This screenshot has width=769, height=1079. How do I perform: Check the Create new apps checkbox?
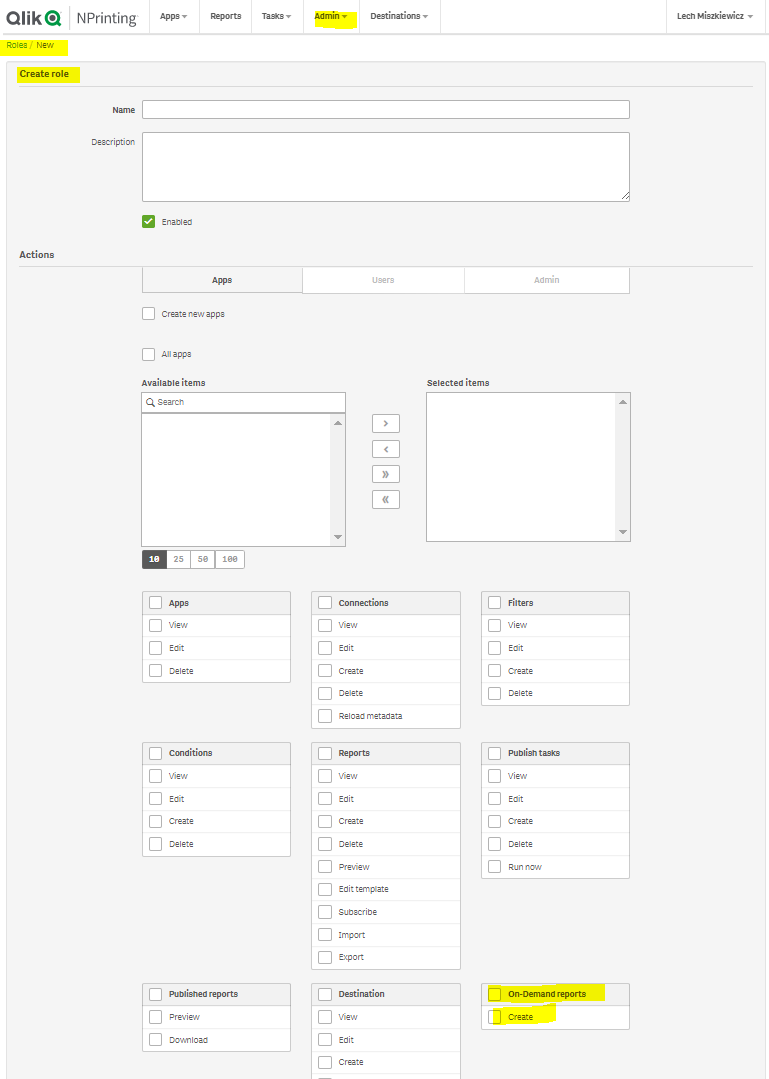pos(149,313)
